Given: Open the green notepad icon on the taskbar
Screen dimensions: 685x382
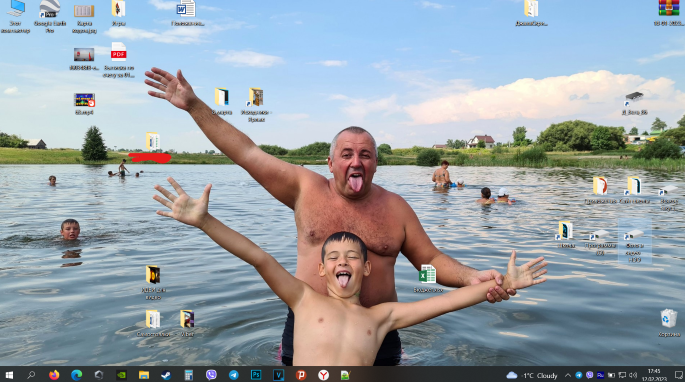Looking at the screenshot, I should point(346,375).
